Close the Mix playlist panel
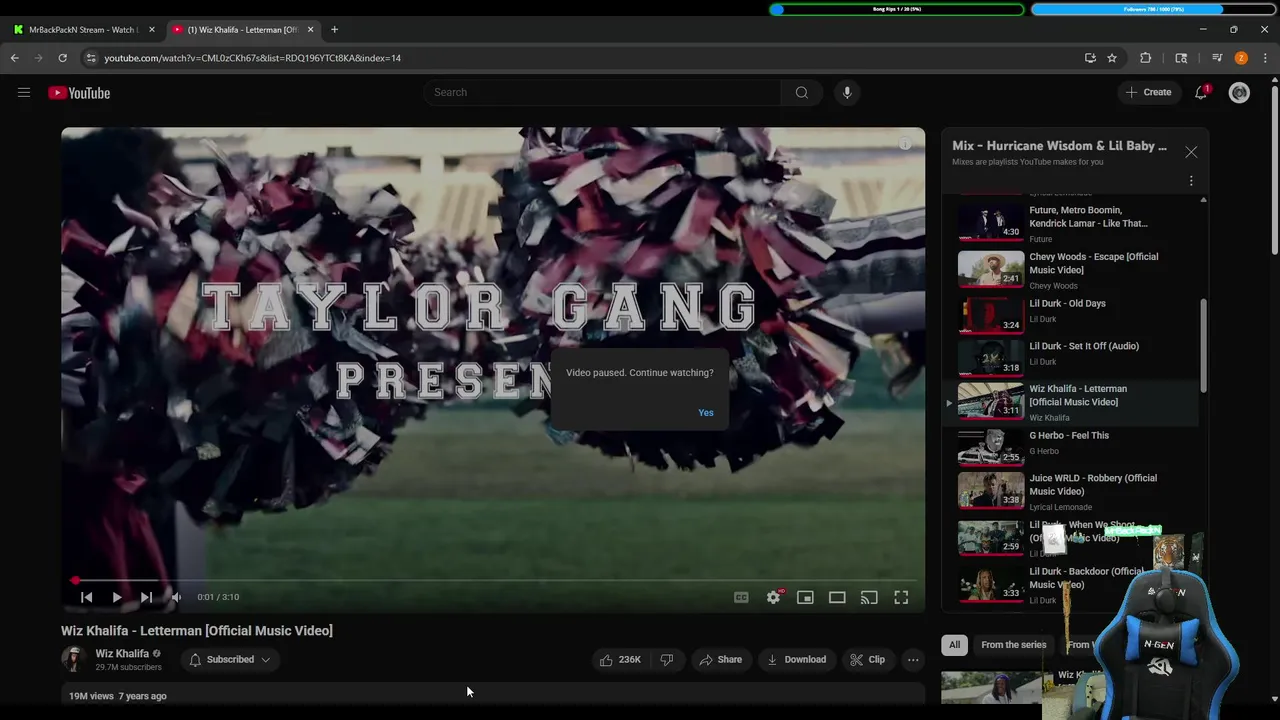 pos(1191,152)
